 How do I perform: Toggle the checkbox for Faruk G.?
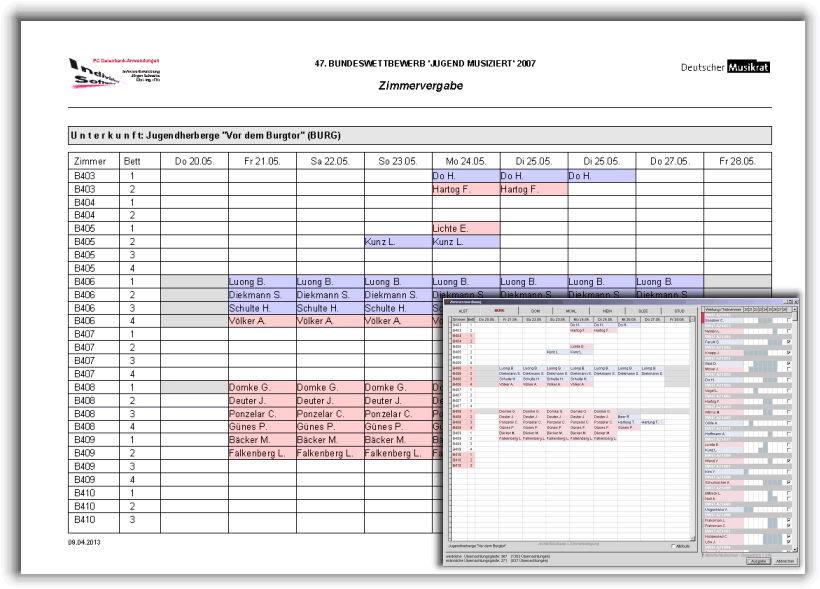tap(788, 342)
